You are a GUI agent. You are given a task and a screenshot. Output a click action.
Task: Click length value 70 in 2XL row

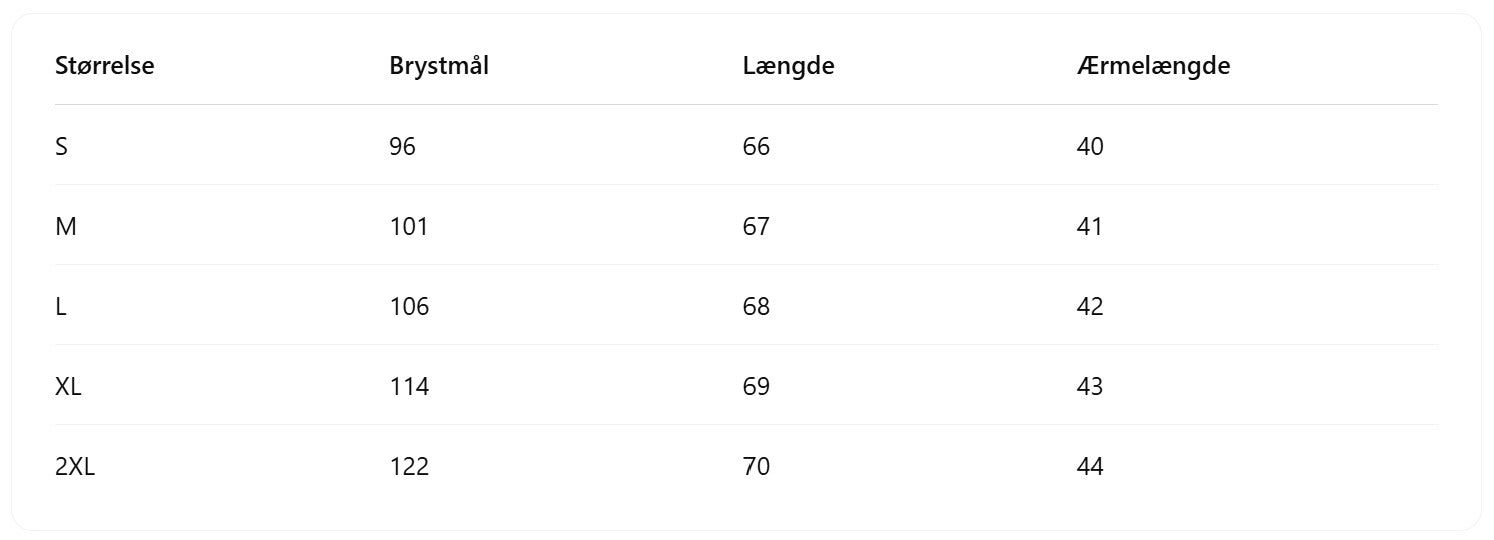(x=757, y=467)
